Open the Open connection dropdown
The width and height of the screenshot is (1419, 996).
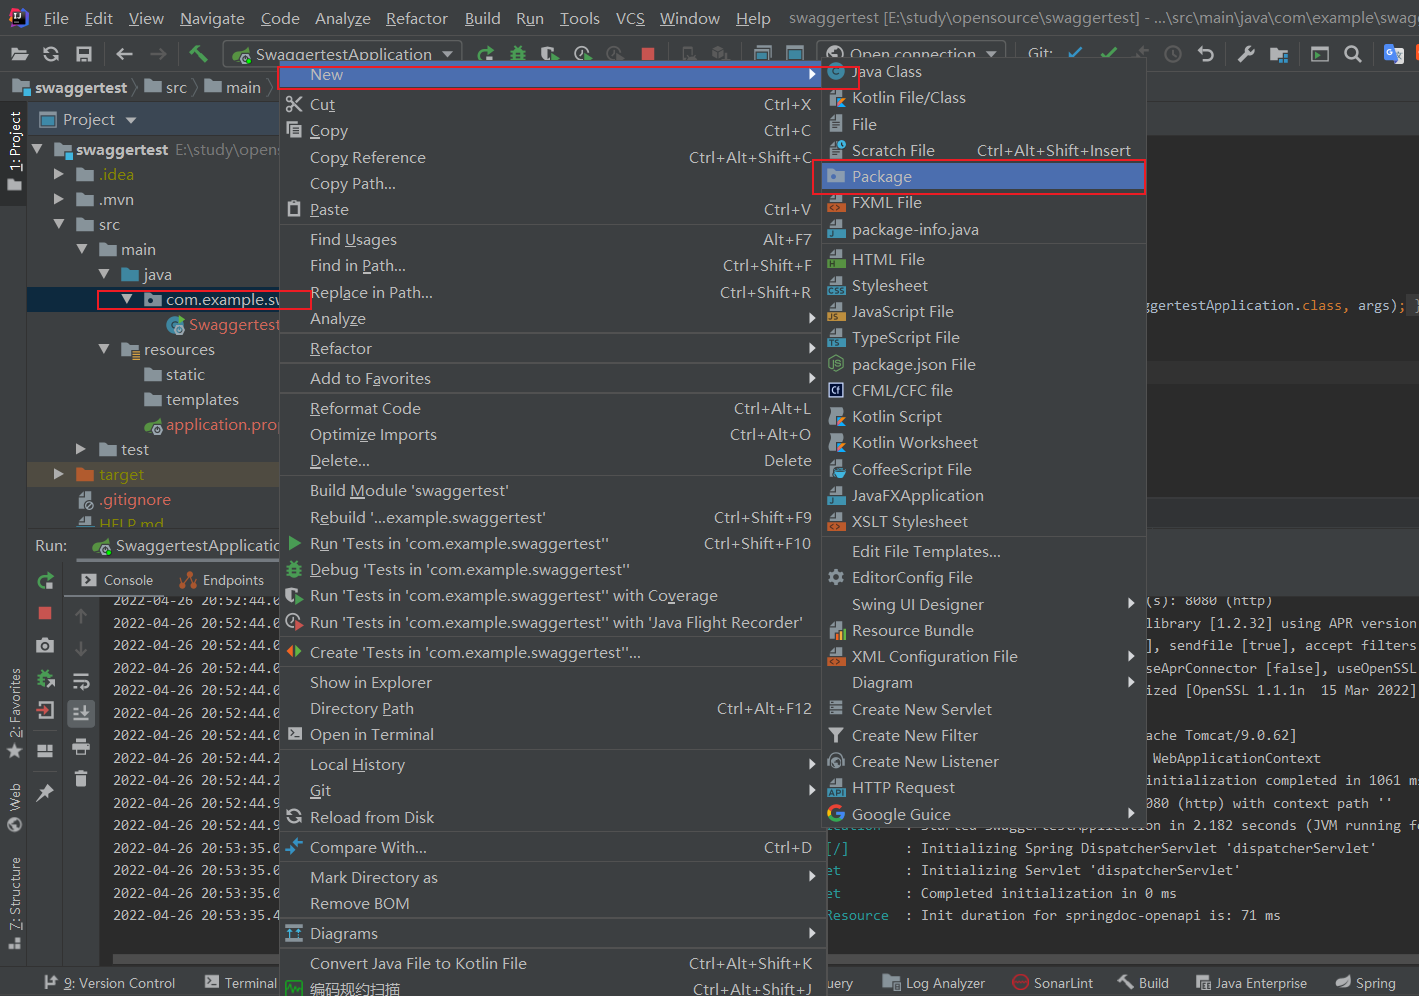tap(913, 54)
